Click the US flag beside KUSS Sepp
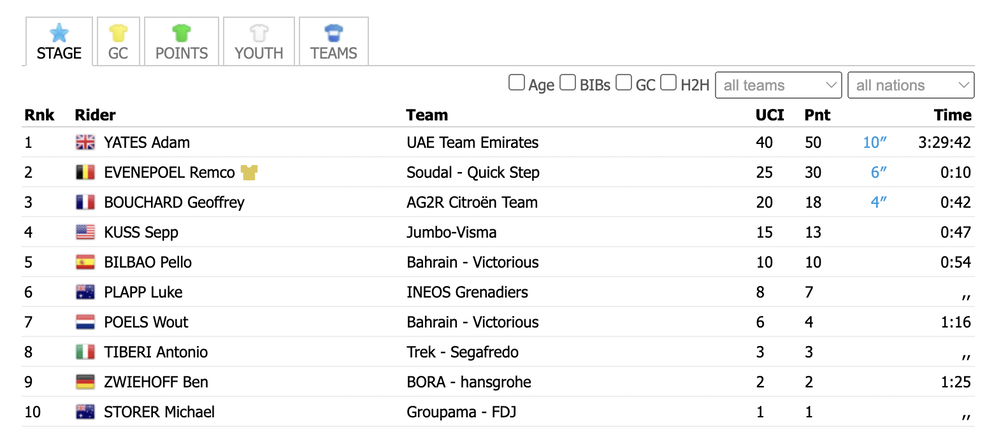Screen dimensions: 1000x432 85,232
